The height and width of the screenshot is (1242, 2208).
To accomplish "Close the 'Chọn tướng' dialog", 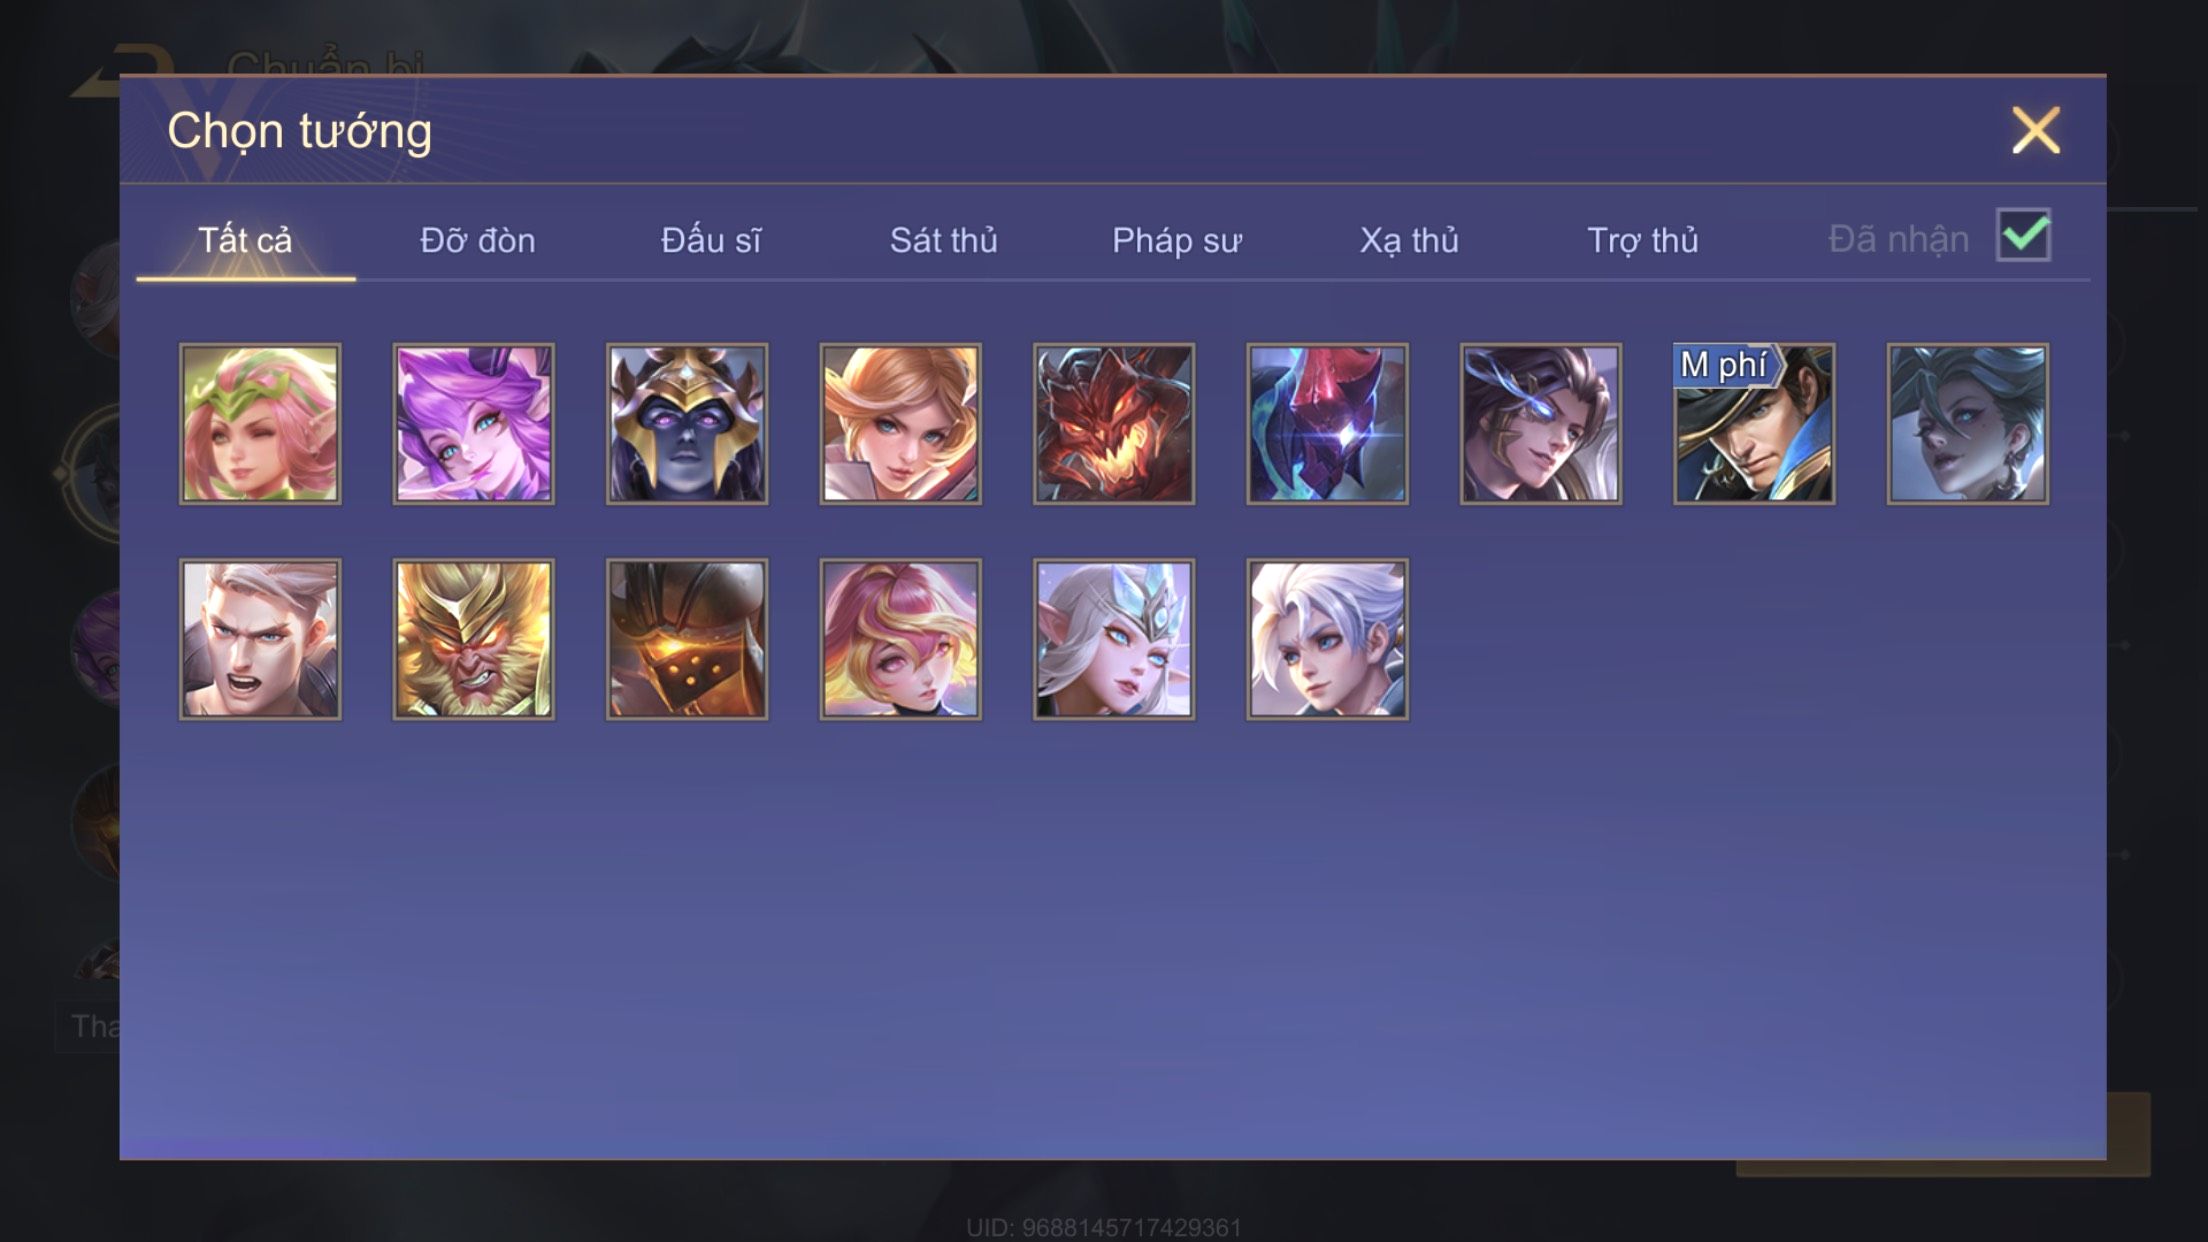I will pyautogui.click(x=2036, y=130).
